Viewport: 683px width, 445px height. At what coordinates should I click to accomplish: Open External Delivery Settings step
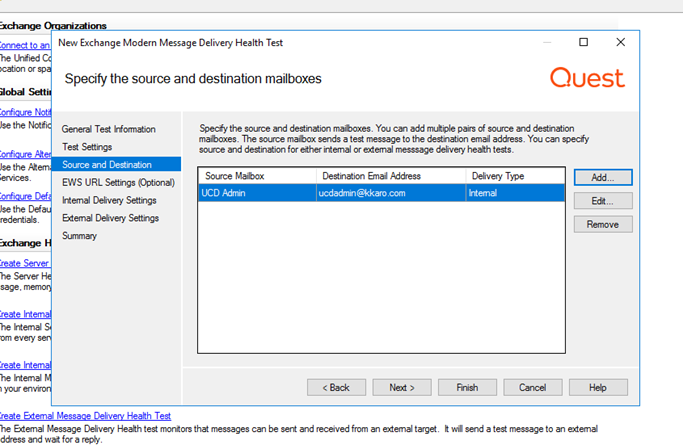click(x=111, y=218)
